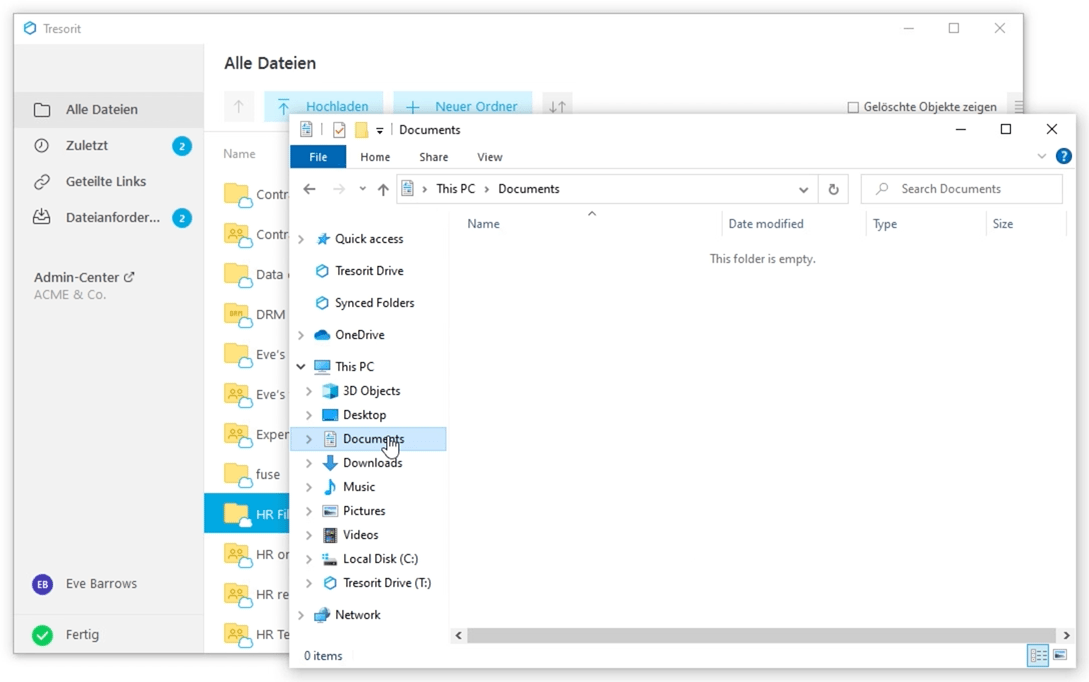Image resolution: width=1089 pixels, height=682 pixels.
Task: Select Downloads in navigation pane
Action: click(x=372, y=463)
